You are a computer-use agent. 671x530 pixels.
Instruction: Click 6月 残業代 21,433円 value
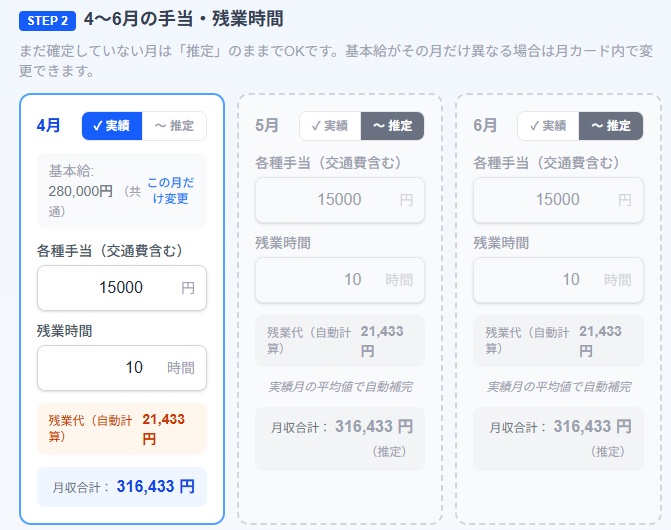pyautogui.click(x=600, y=341)
